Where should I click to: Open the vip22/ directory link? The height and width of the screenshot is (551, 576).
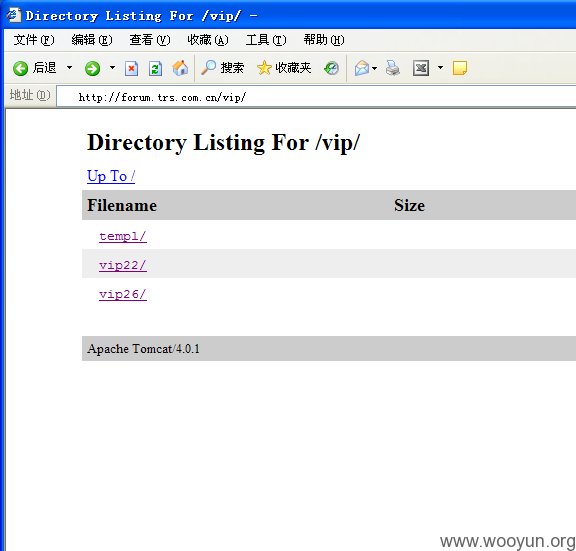[x=123, y=265]
